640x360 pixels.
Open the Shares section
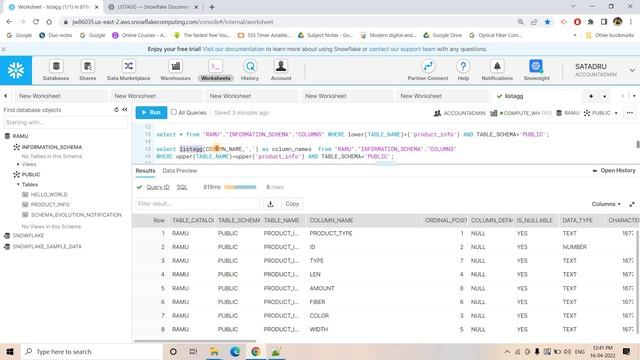(87, 70)
